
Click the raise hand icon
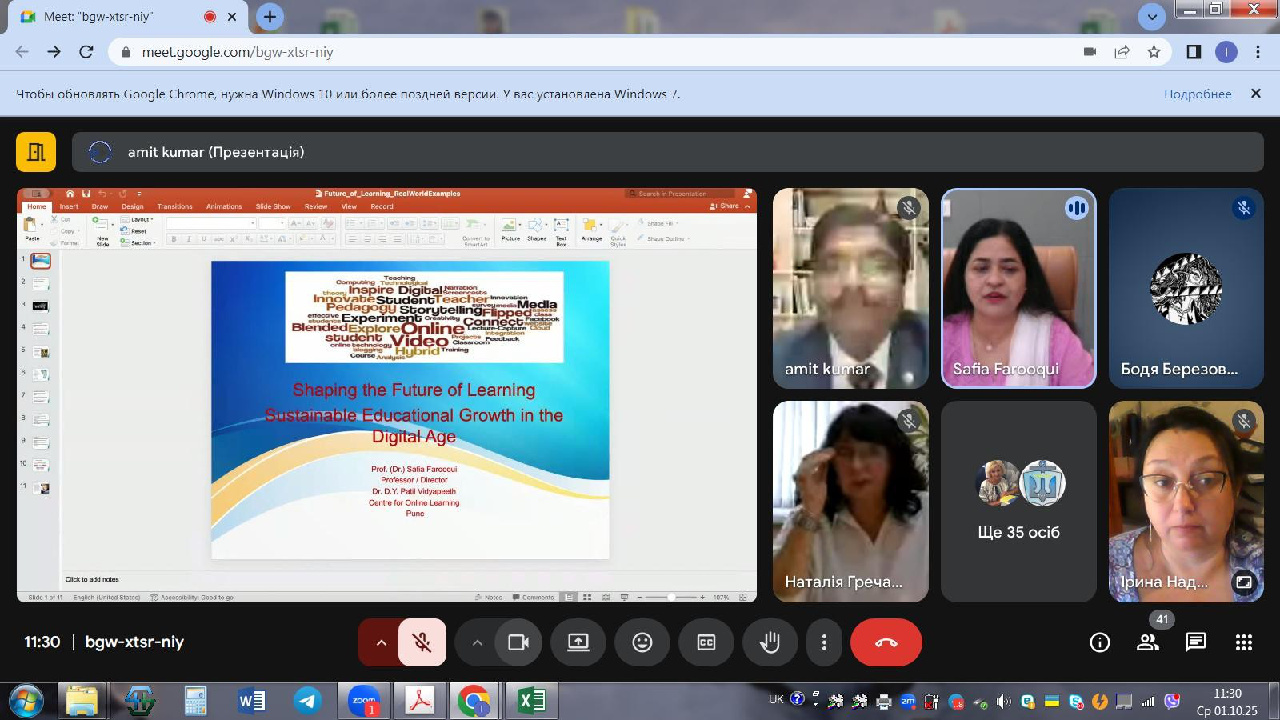click(x=770, y=642)
